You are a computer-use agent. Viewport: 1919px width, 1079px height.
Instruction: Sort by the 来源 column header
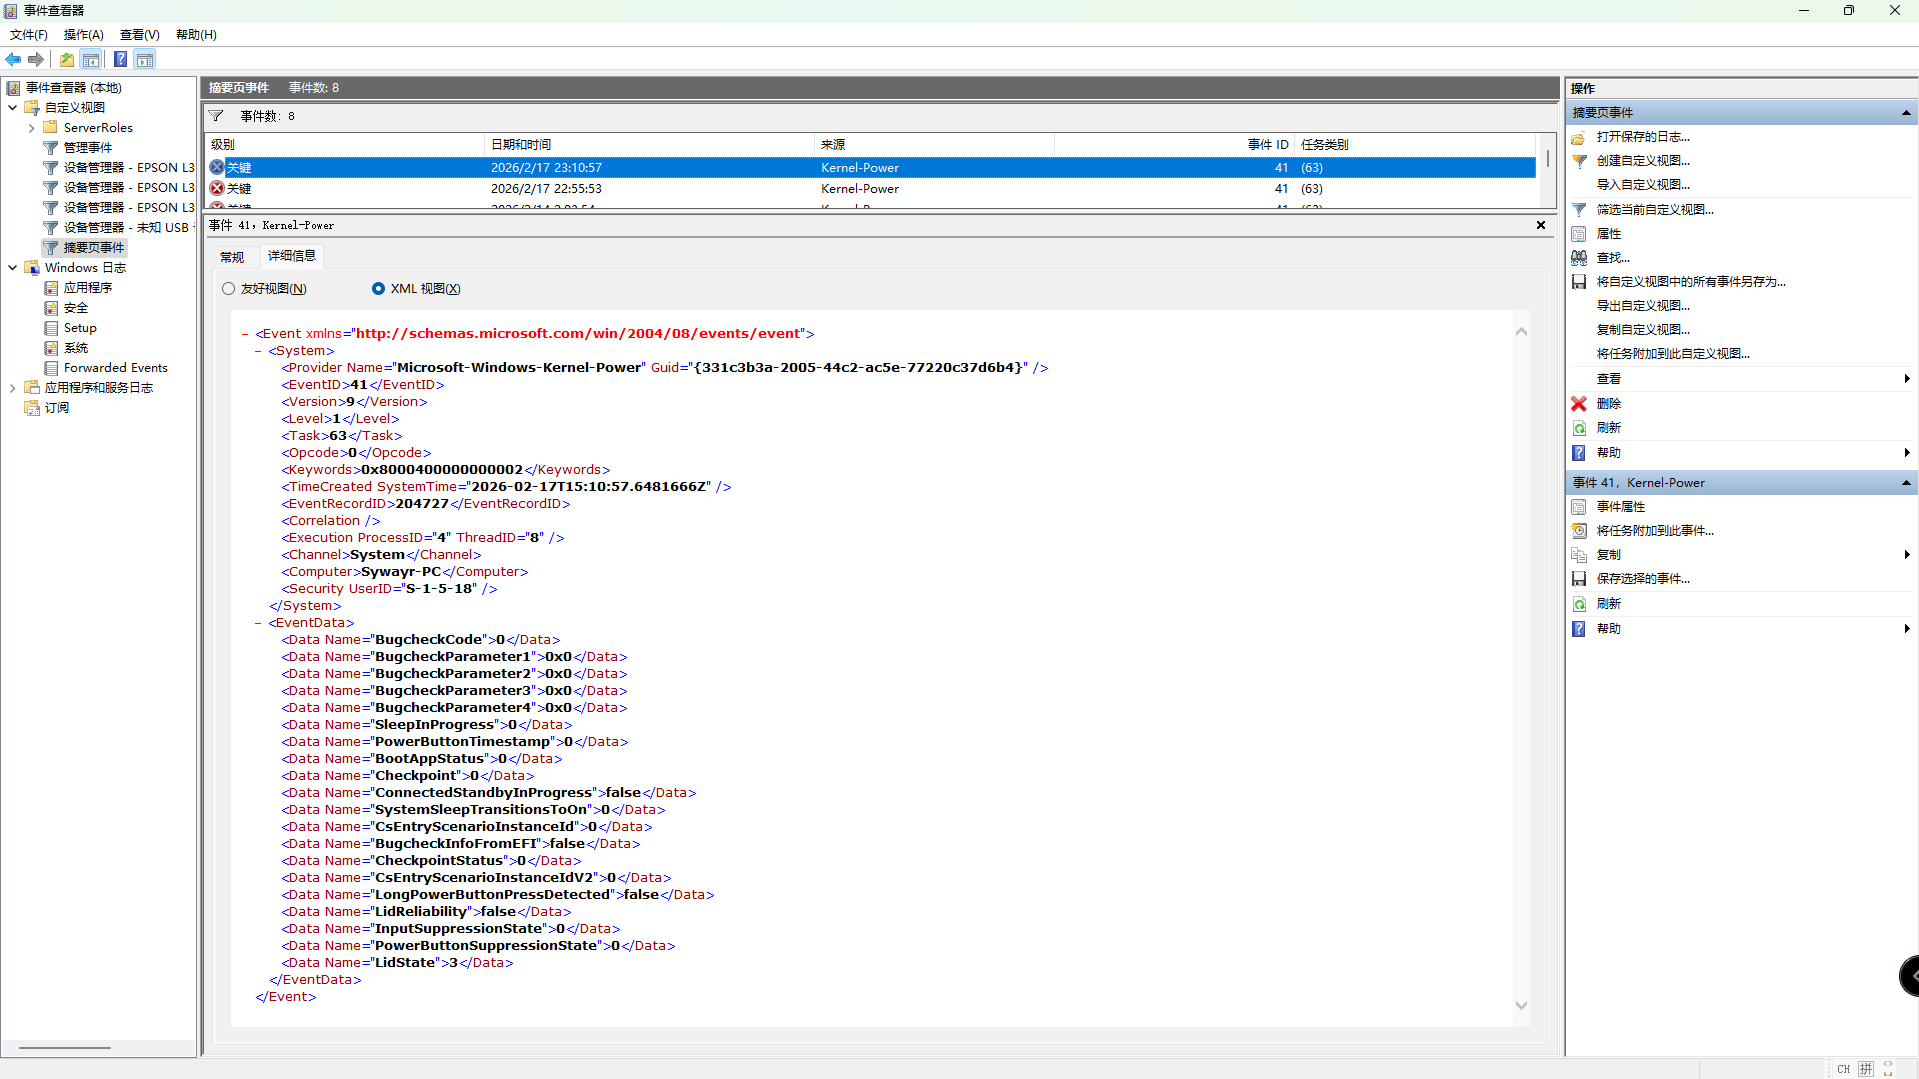pos(935,145)
